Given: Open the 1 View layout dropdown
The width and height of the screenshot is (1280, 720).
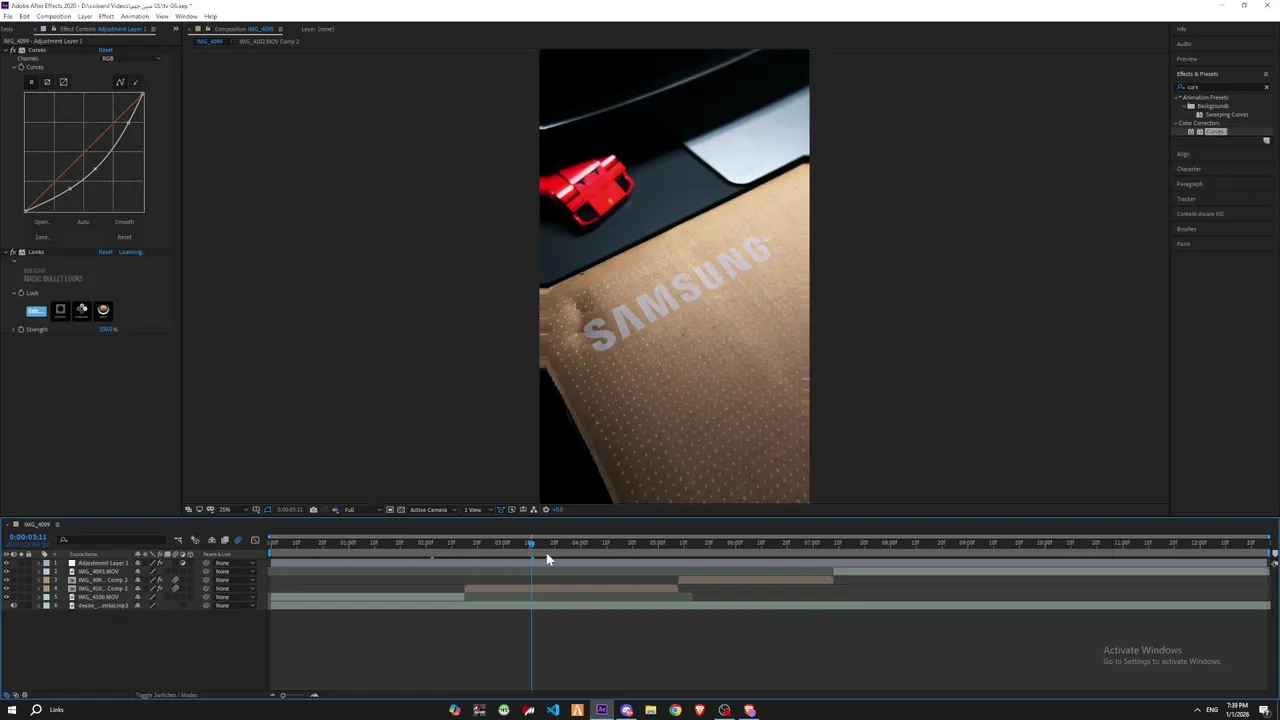Looking at the screenshot, I should click(x=477, y=510).
